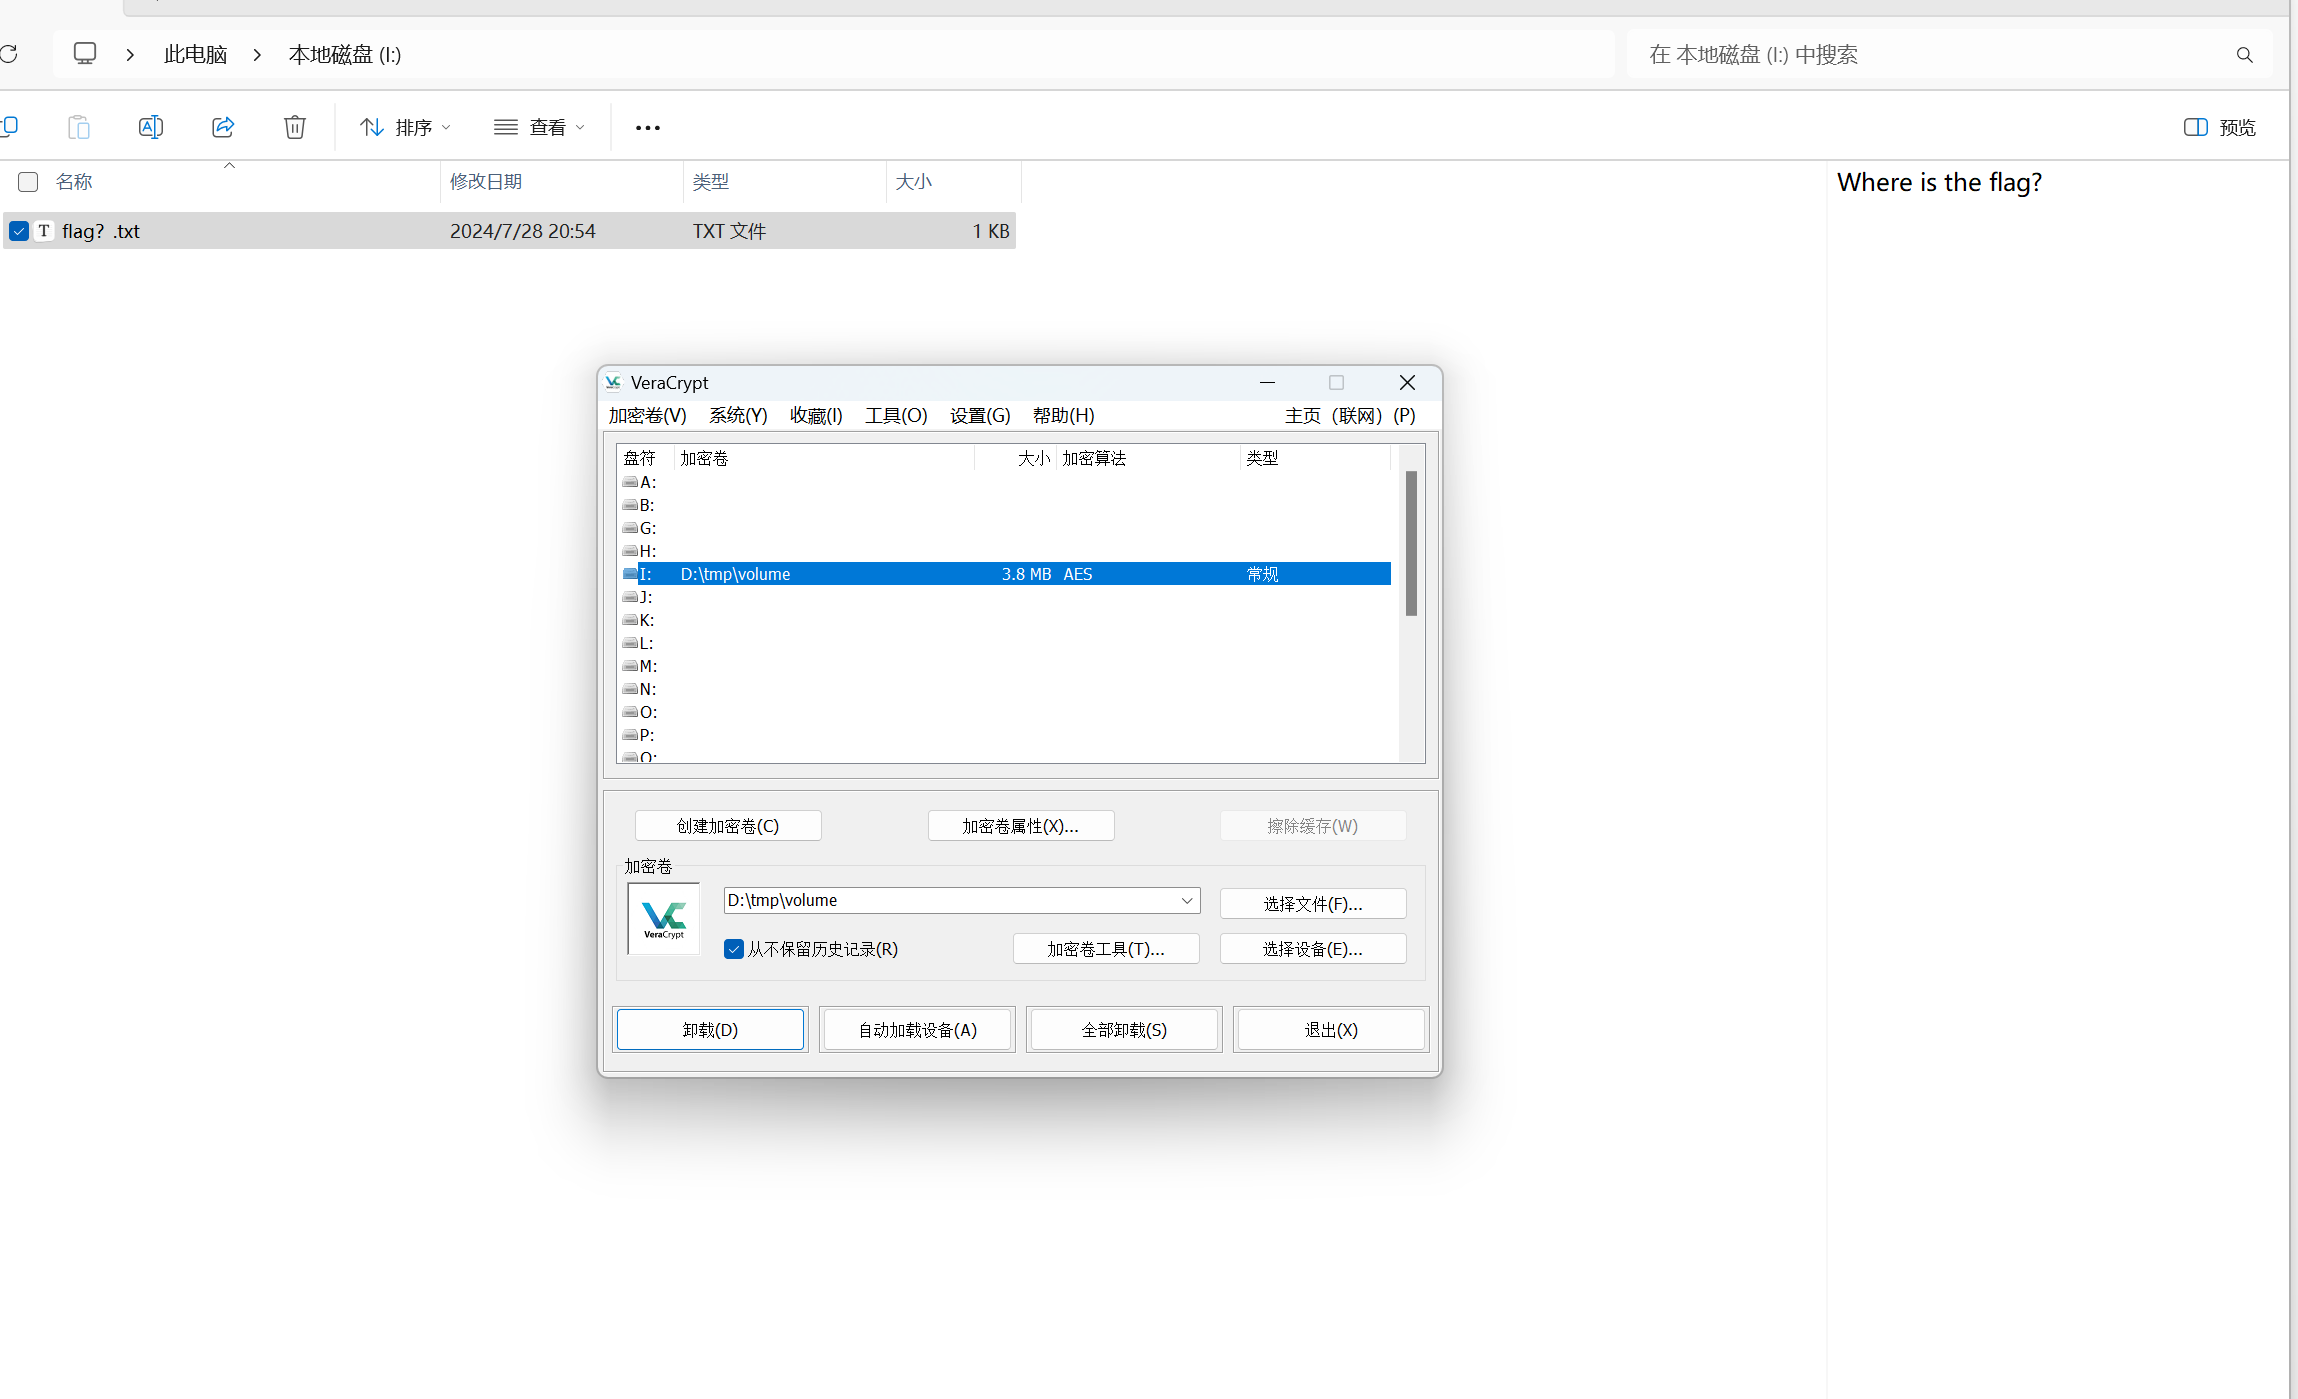Open the three-dots more options menu
2298x1399 pixels.
click(x=648, y=128)
